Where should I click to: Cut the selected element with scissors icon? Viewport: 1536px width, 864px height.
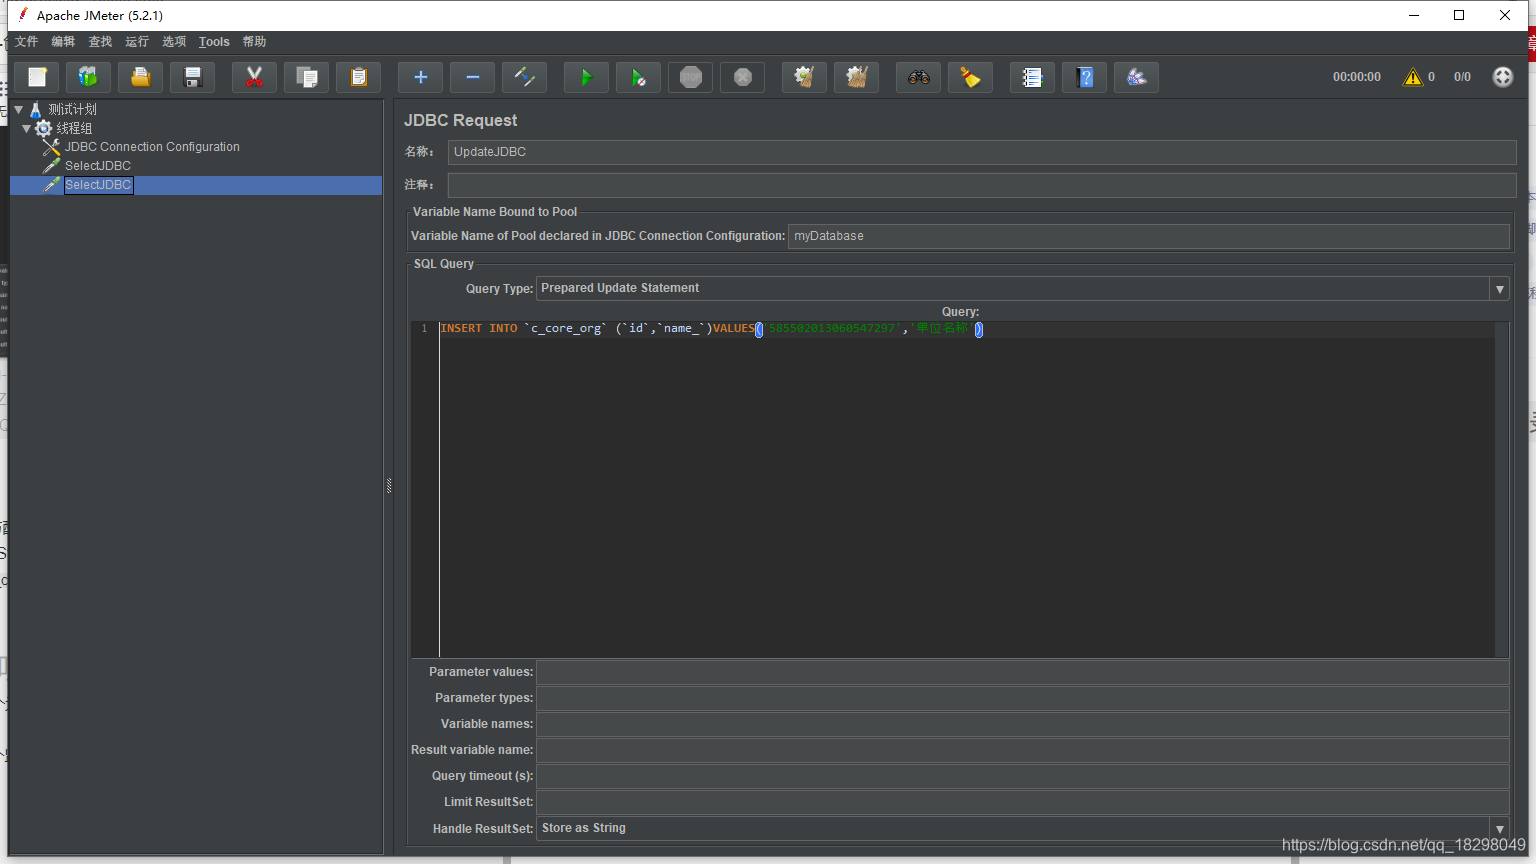tap(255, 77)
